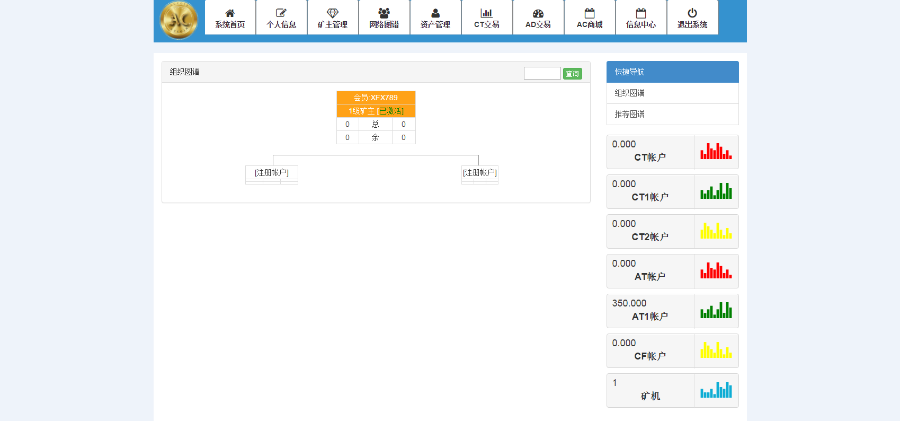Open the AC商城 calendar tab
This screenshot has width=900, height=421.
click(589, 18)
